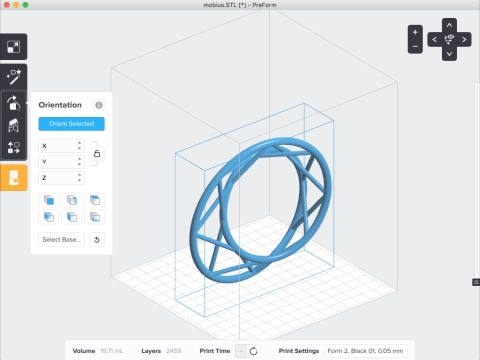480x360 pixels.
Task: Click the vertical layer slider track
Action: click(x=476, y=180)
